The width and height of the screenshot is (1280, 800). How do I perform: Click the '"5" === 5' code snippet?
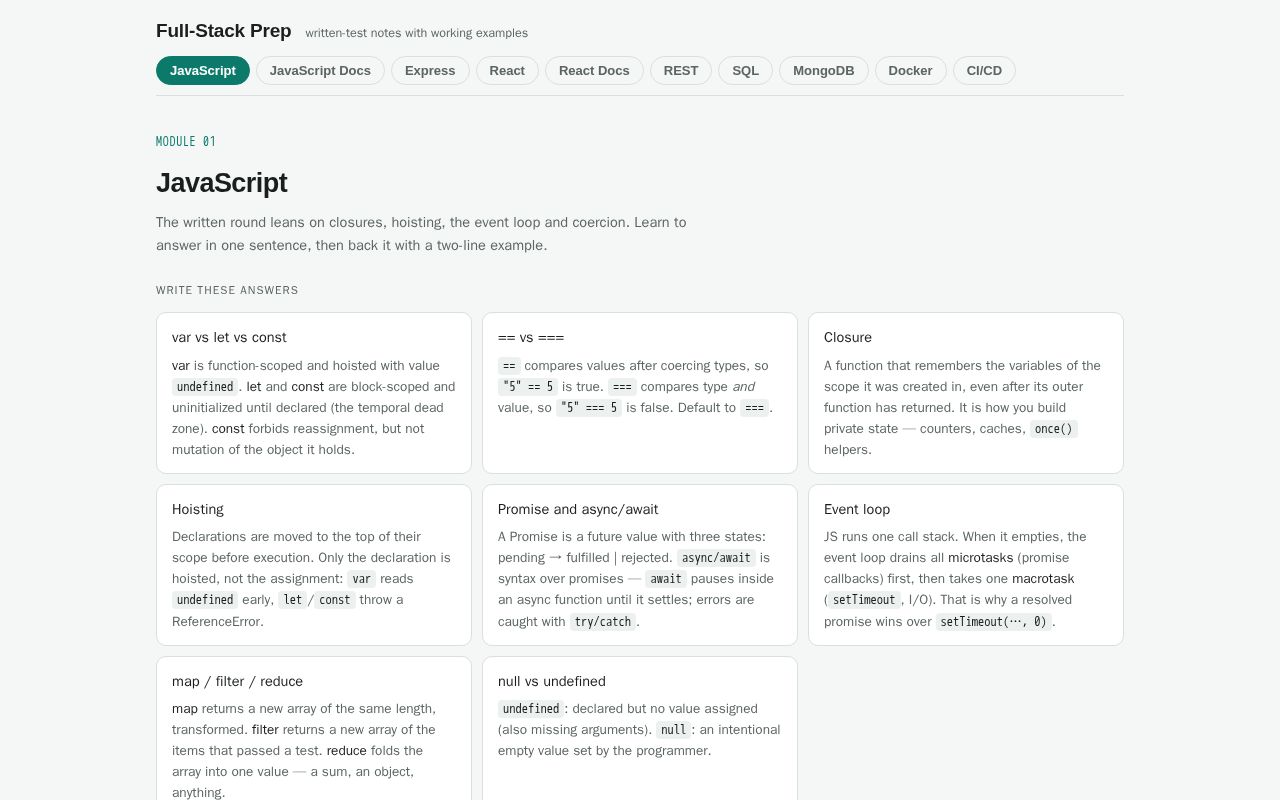pyautogui.click(x=589, y=408)
